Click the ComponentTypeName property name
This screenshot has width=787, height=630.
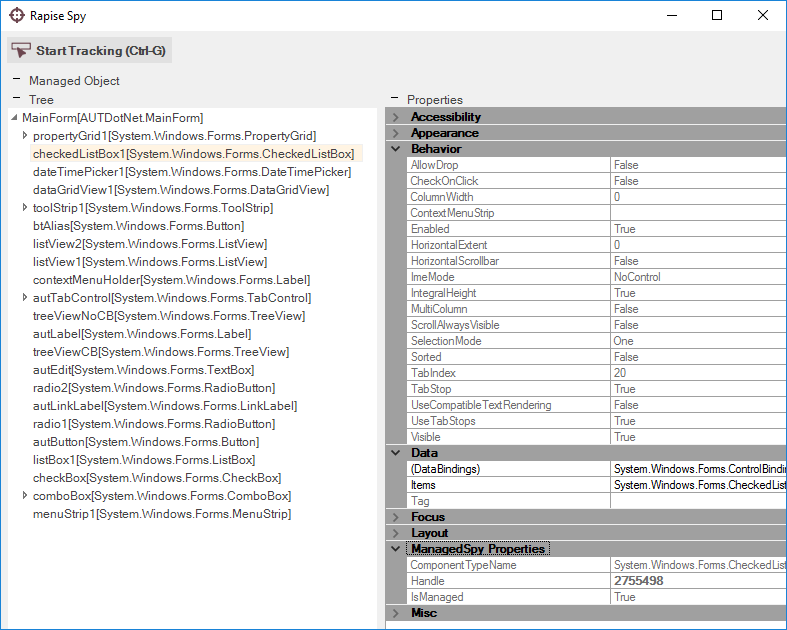coord(463,565)
